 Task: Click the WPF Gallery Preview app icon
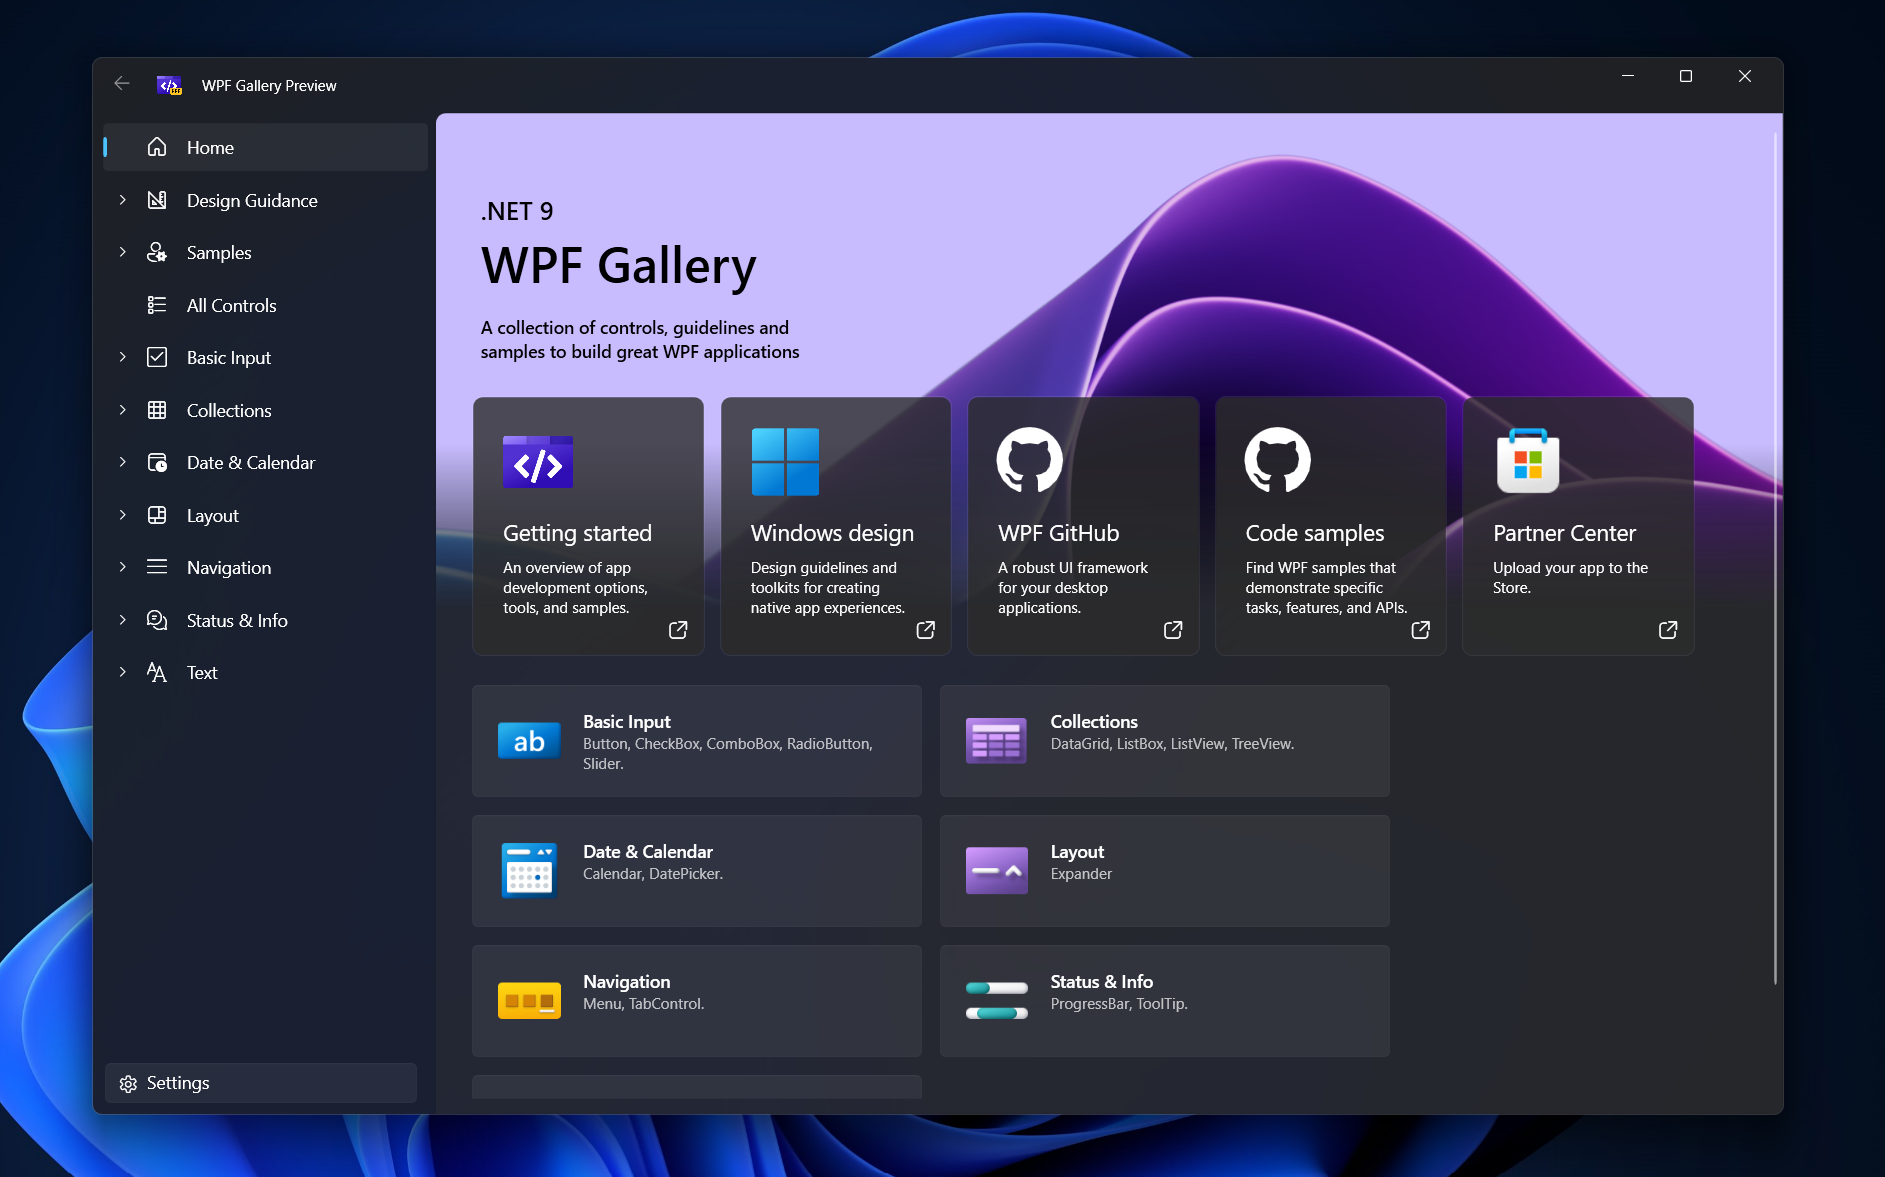[x=170, y=85]
